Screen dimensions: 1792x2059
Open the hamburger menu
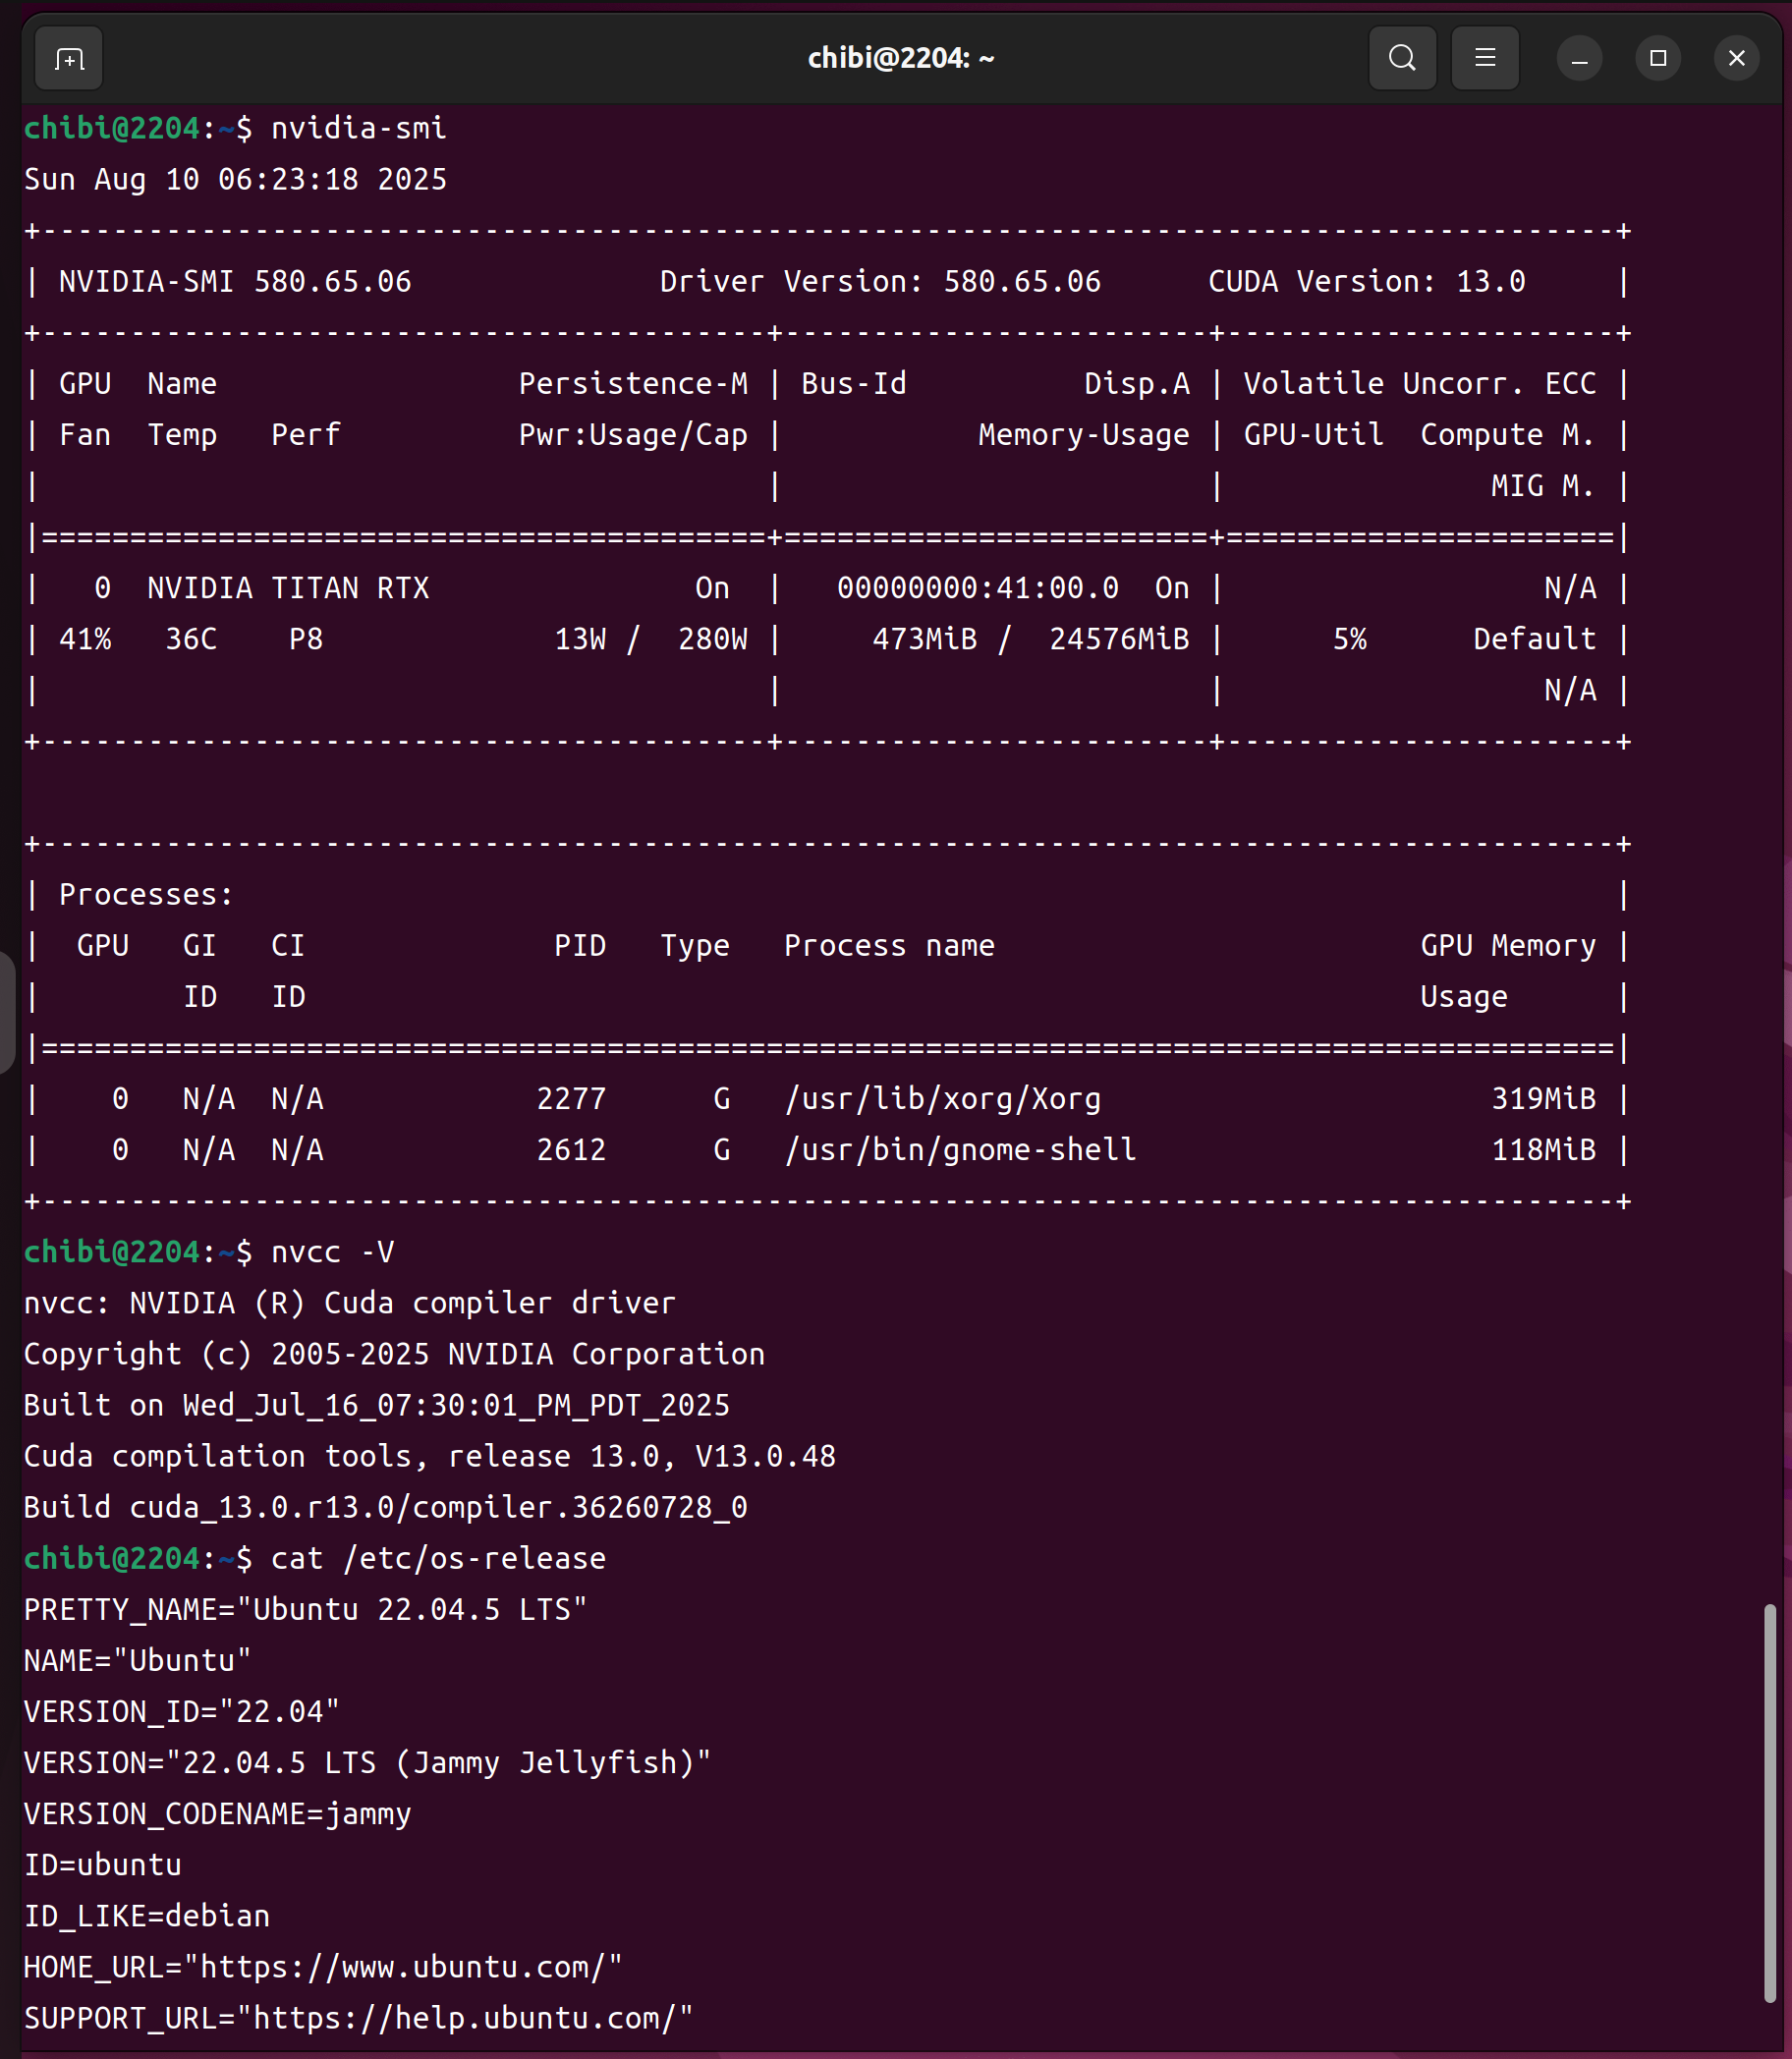[x=1485, y=59]
